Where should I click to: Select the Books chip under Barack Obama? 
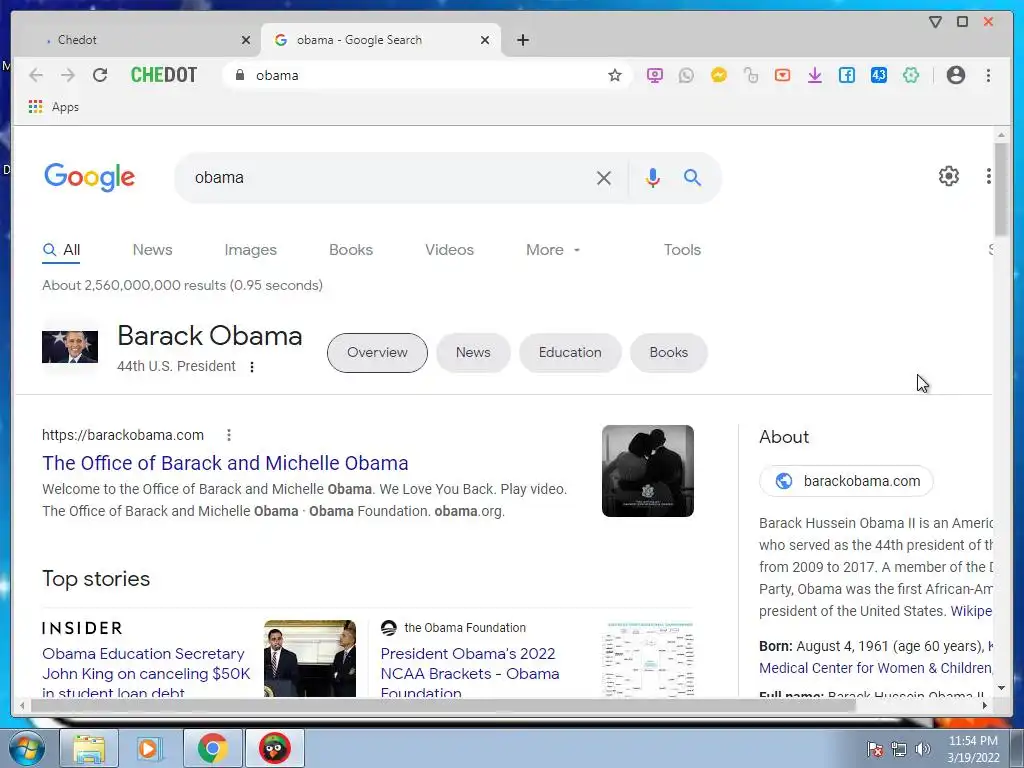coord(669,353)
